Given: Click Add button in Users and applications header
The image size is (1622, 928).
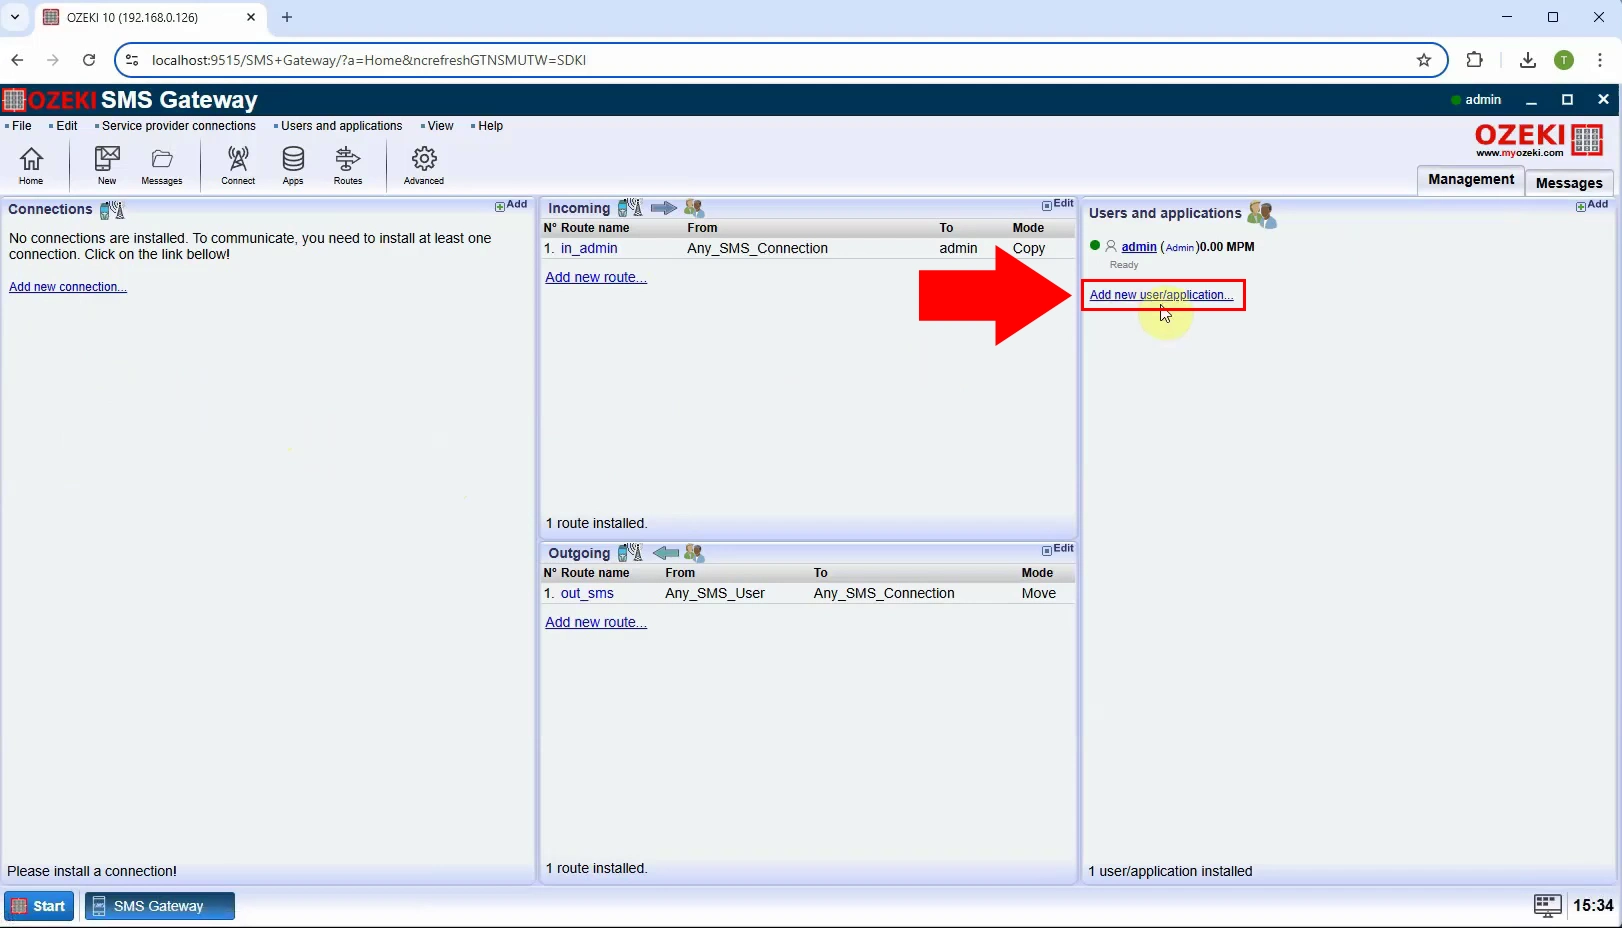Looking at the screenshot, I should 1592,205.
